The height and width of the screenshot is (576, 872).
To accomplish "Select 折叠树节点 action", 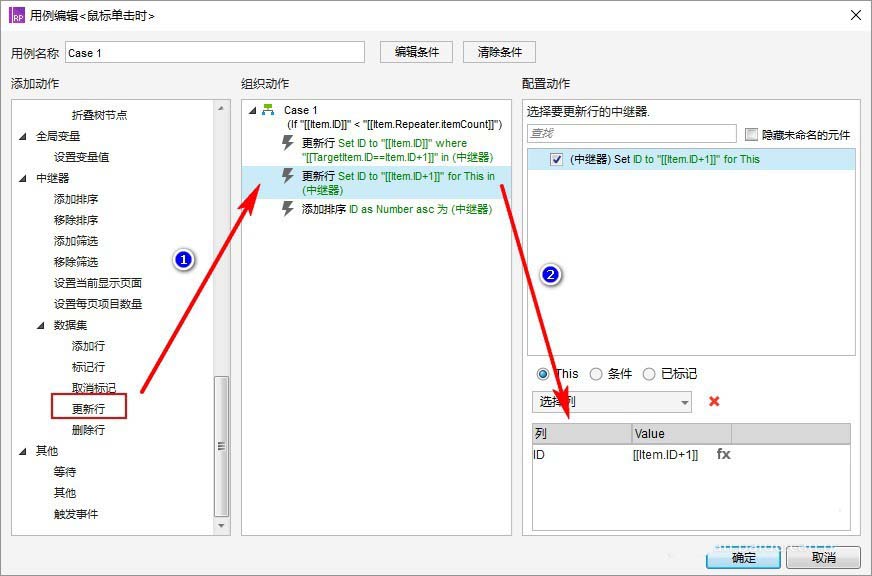I will (x=100, y=115).
